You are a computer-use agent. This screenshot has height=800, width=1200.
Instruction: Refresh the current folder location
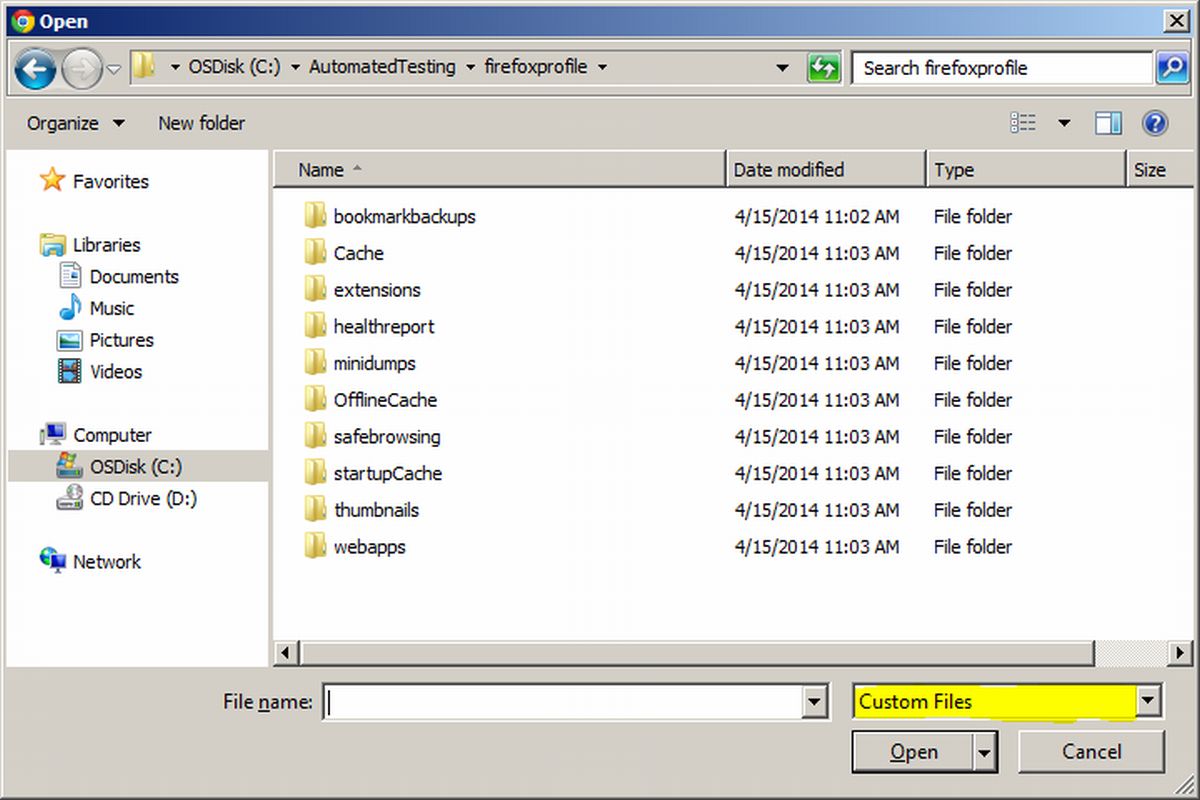pos(824,67)
